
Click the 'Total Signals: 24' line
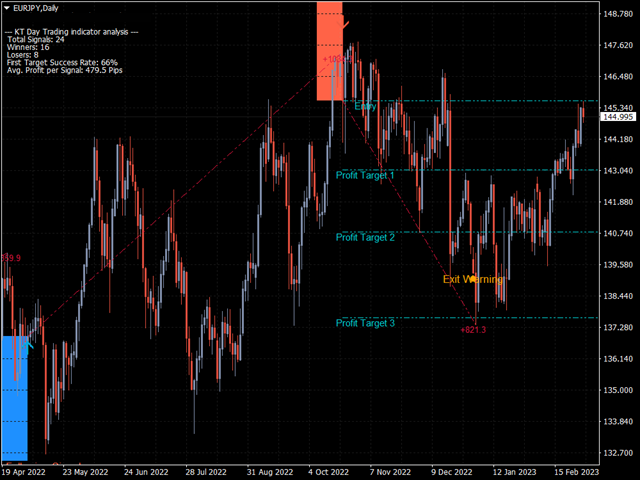tap(36, 40)
